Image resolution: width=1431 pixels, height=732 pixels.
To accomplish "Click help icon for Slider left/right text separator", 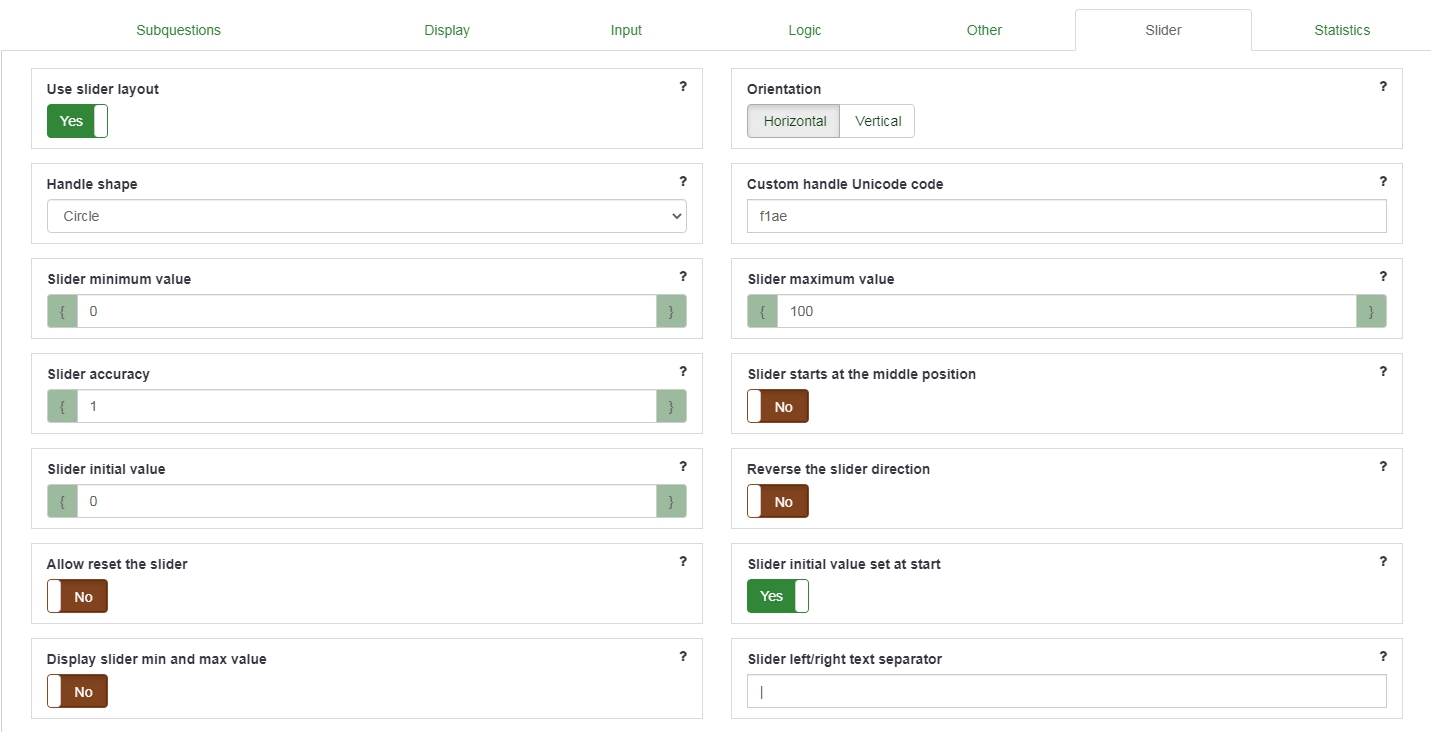I will (1383, 656).
